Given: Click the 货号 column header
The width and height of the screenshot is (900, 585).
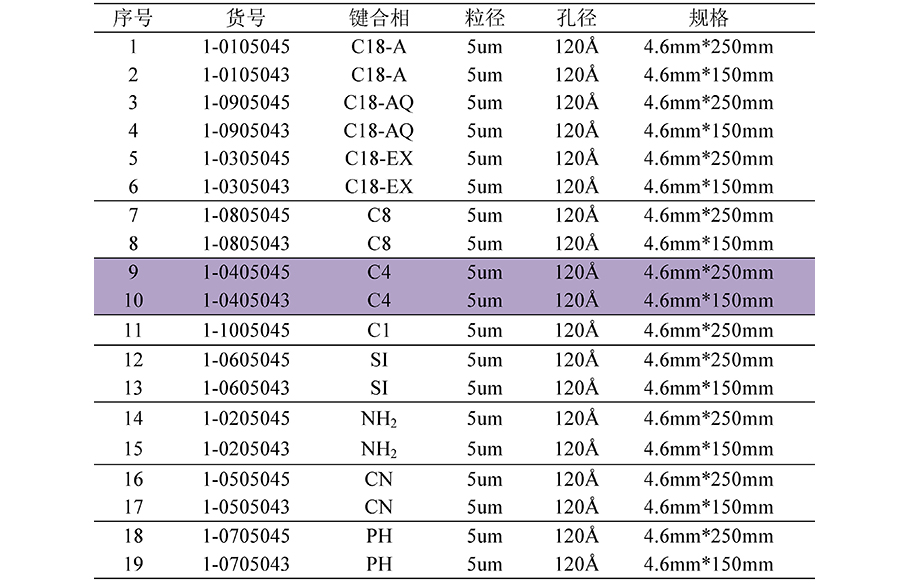Looking at the screenshot, I should [x=246, y=17].
